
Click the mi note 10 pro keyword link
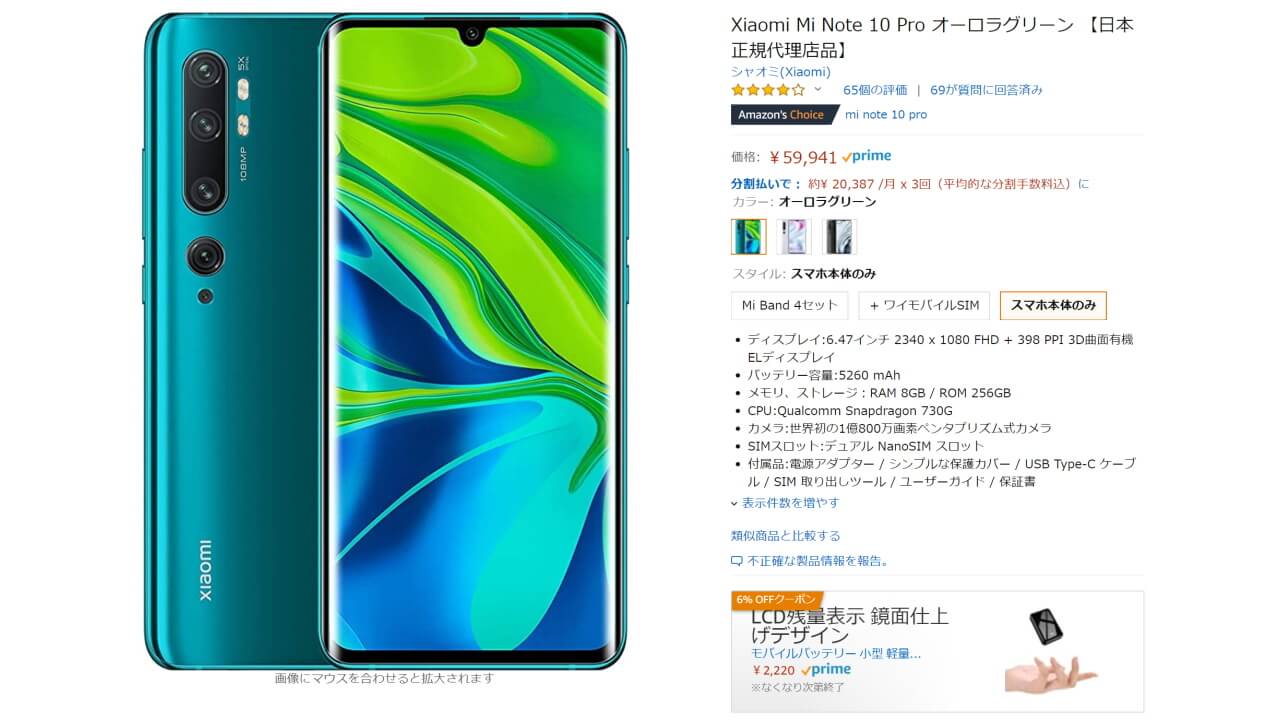(x=886, y=115)
